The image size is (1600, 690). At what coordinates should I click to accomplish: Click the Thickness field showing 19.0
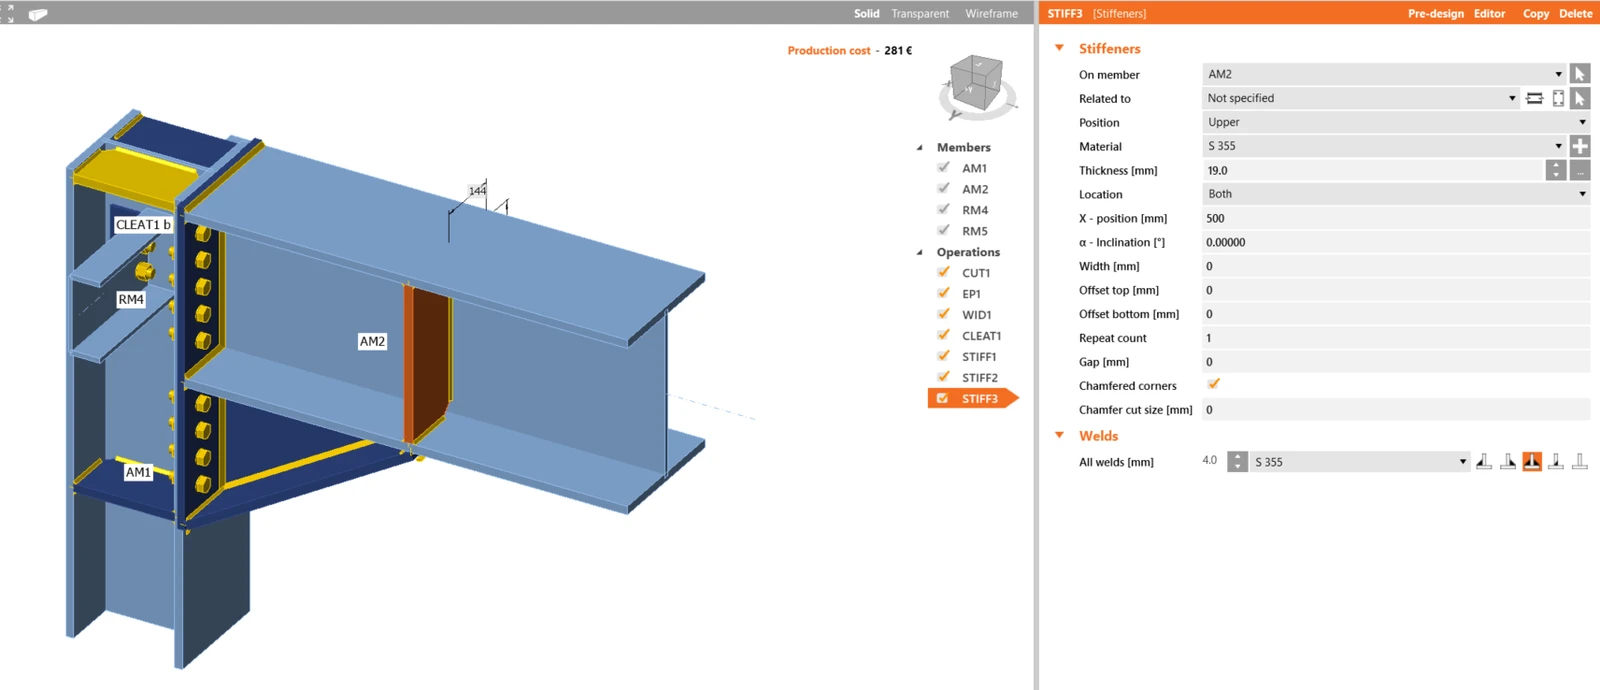point(1373,170)
